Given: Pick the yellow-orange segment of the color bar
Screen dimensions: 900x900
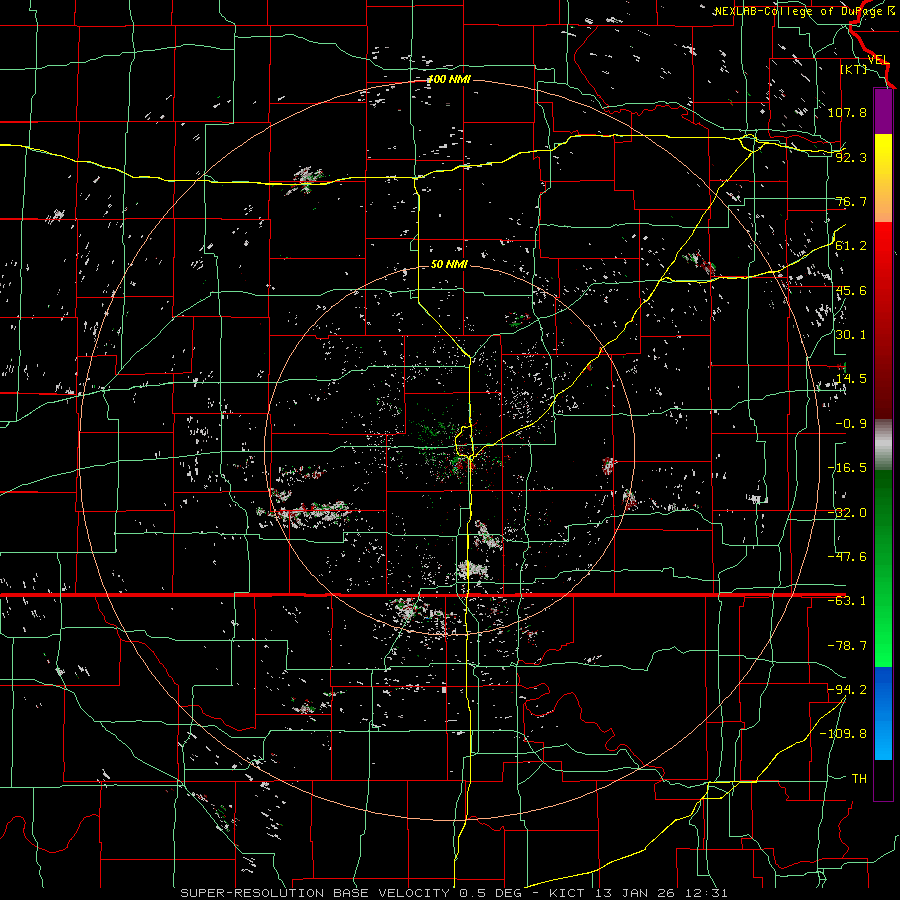Looking at the screenshot, I should [x=883, y=178].
